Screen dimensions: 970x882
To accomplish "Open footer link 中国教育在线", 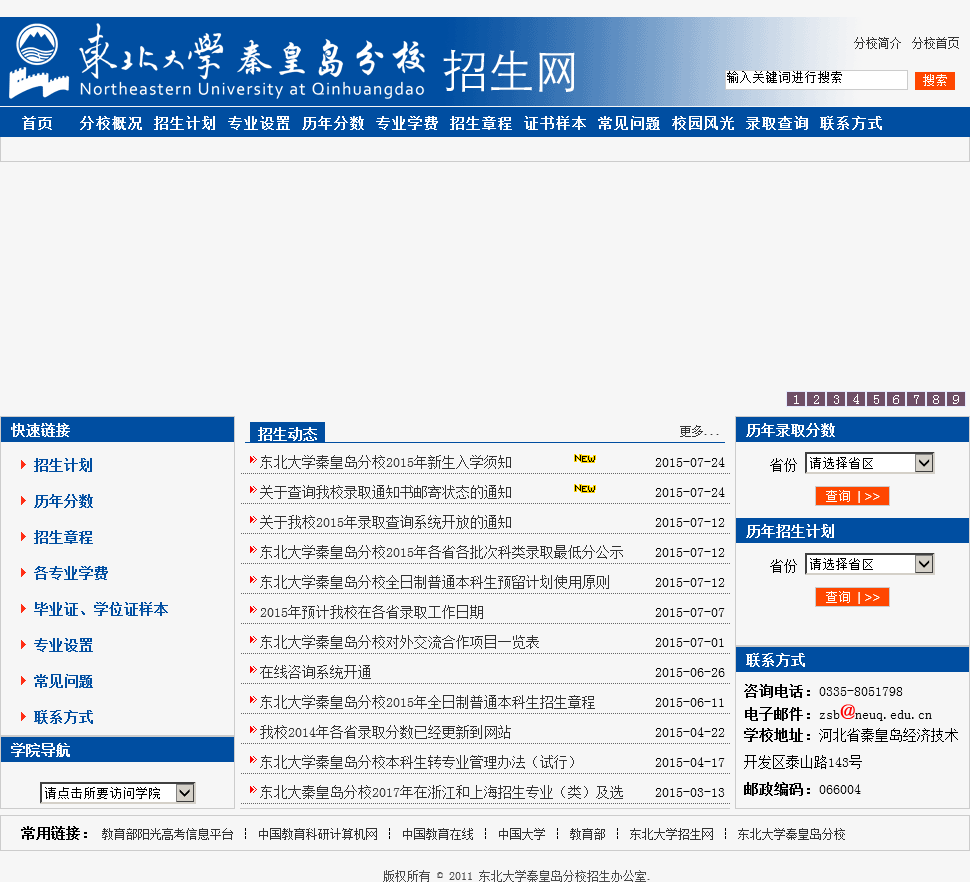I will 437,834.
